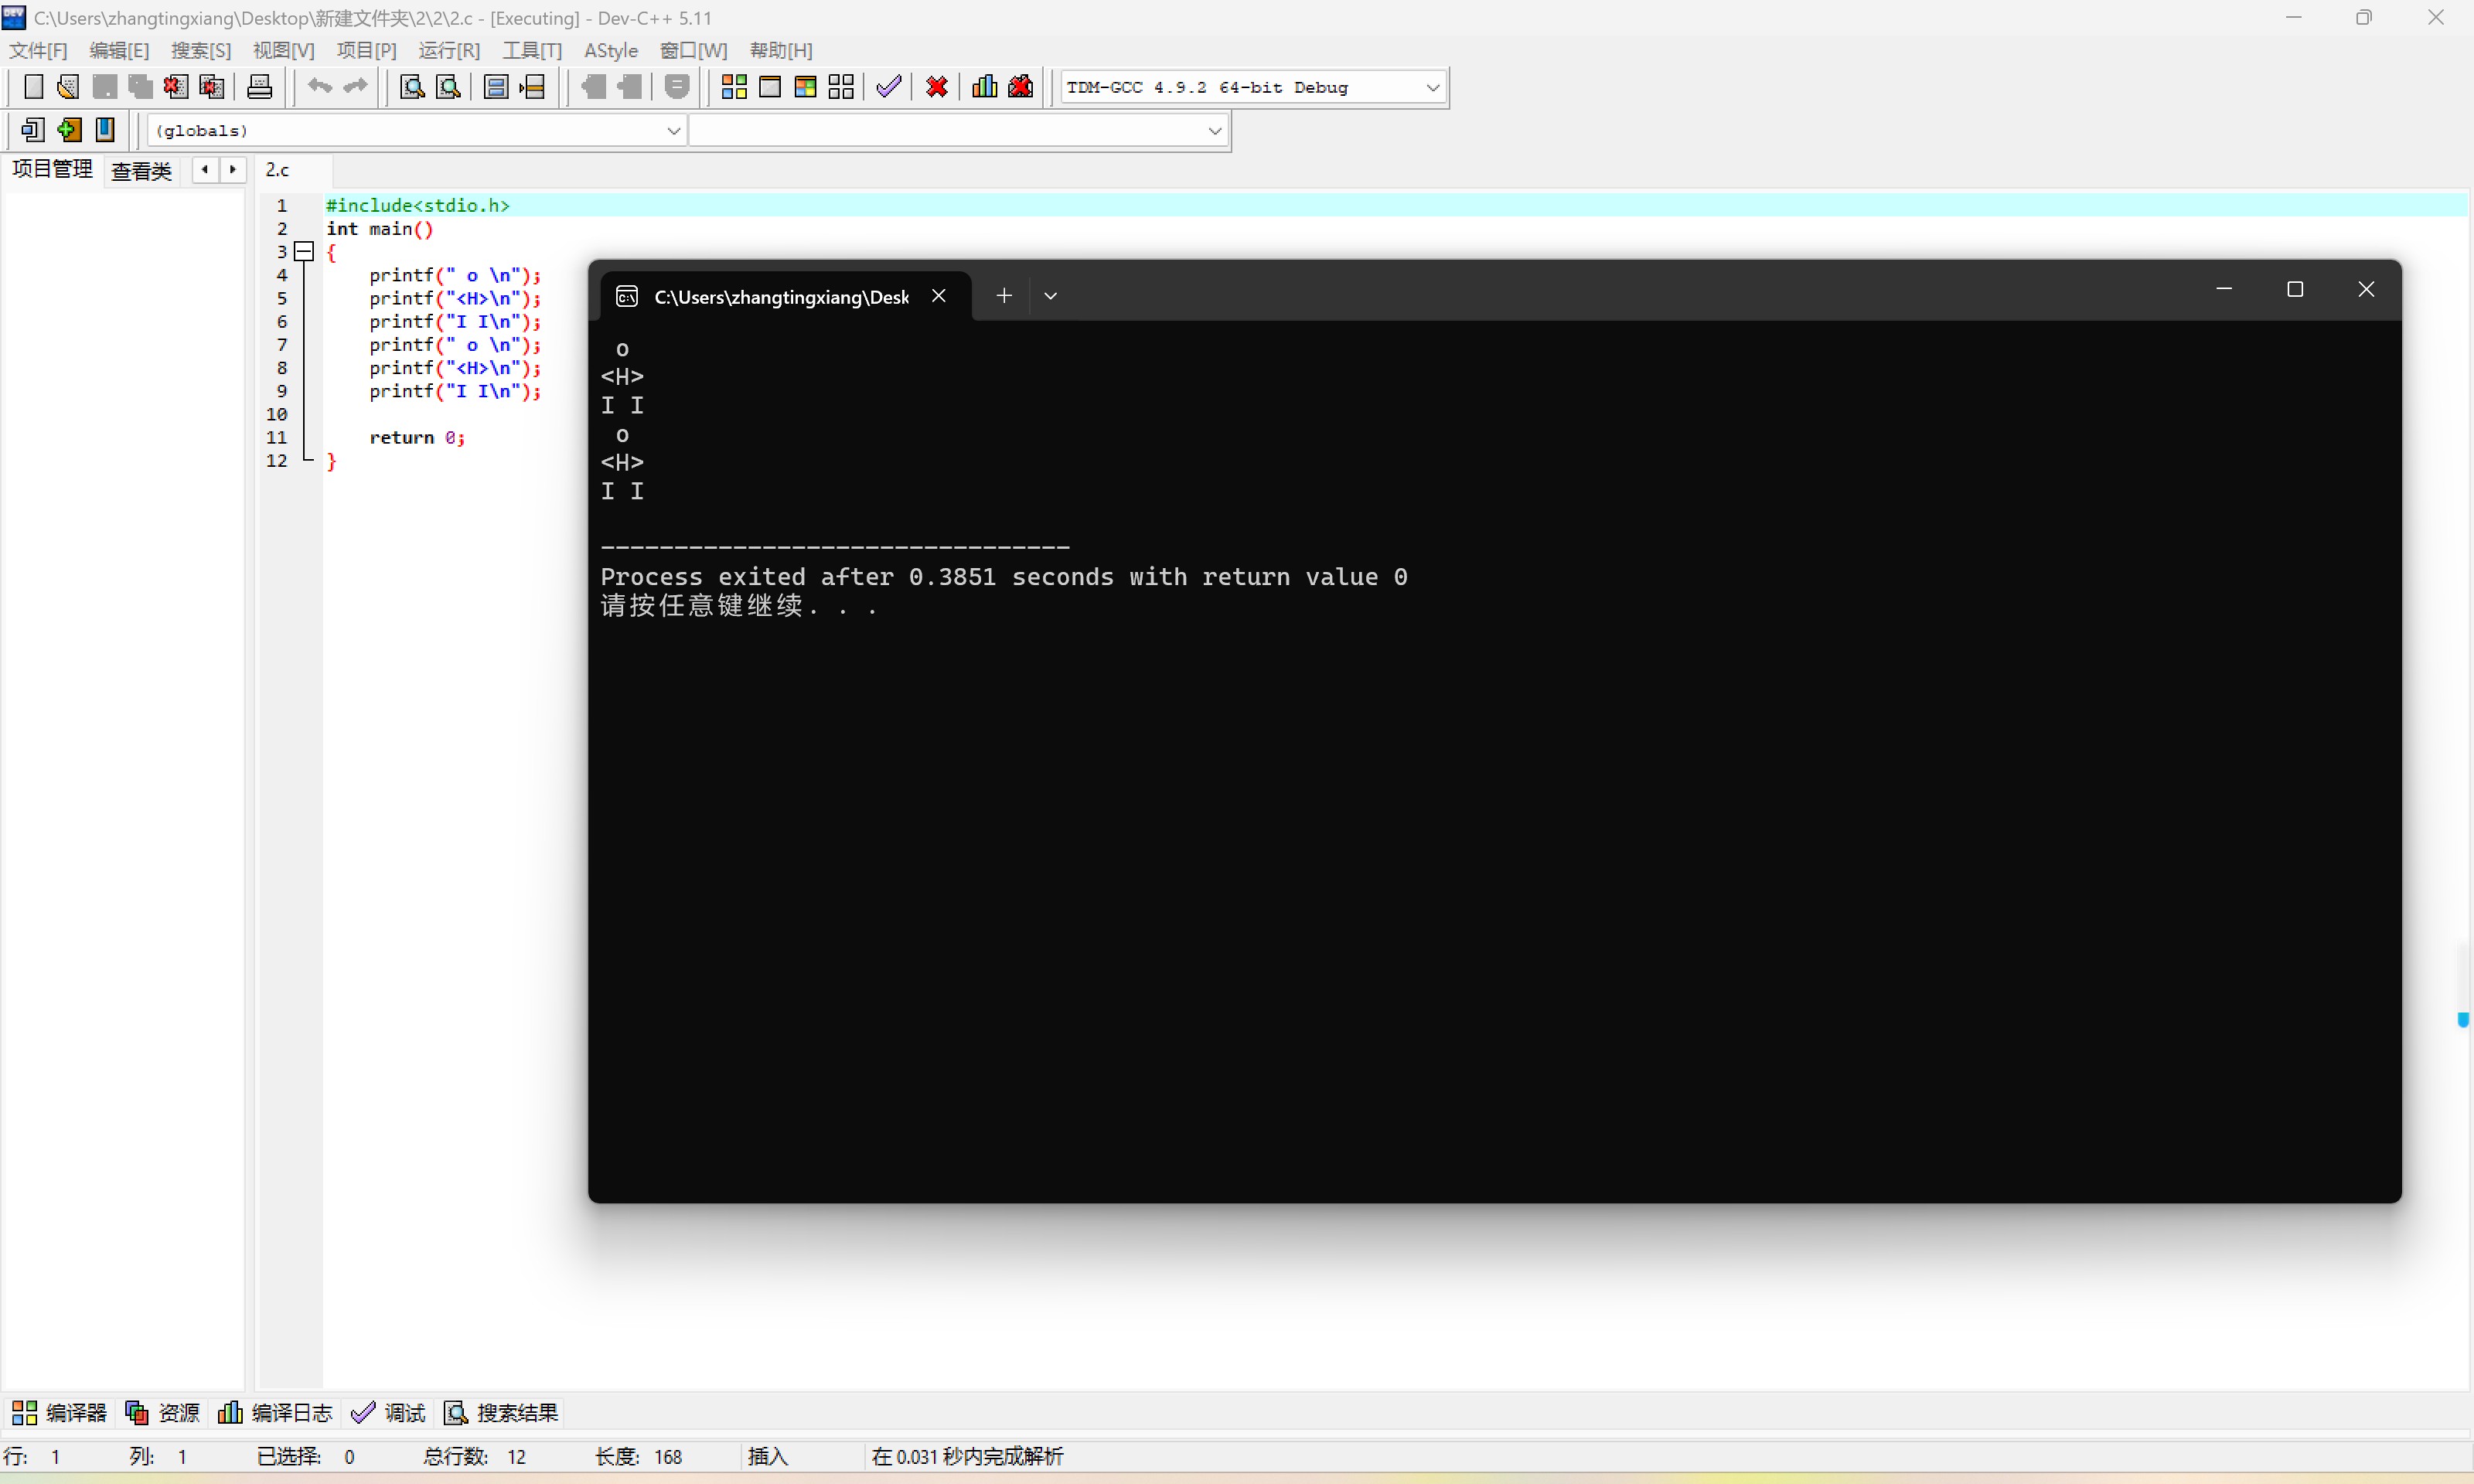Collapse the code fold at line 3
The width and height of the screenshot is (2474, 1484).
pyautogui.click(x=305, y=252)
